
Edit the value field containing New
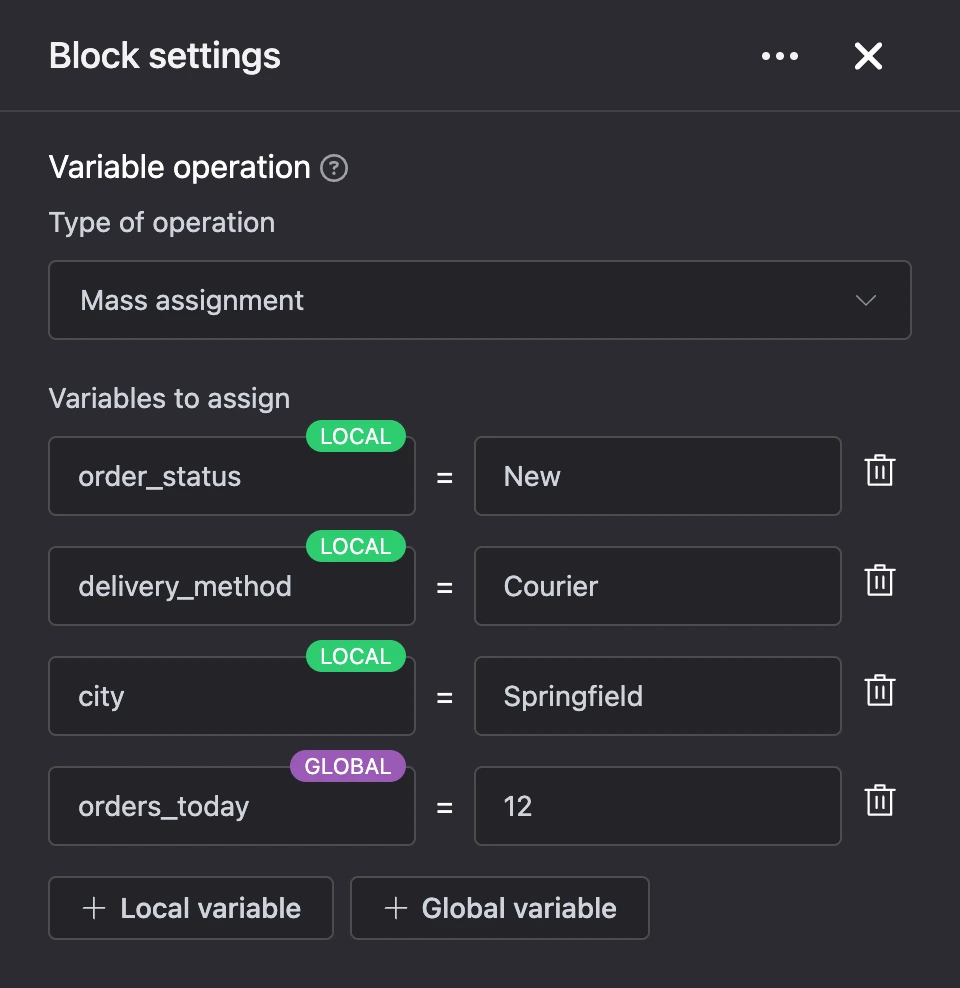point(658,476)
